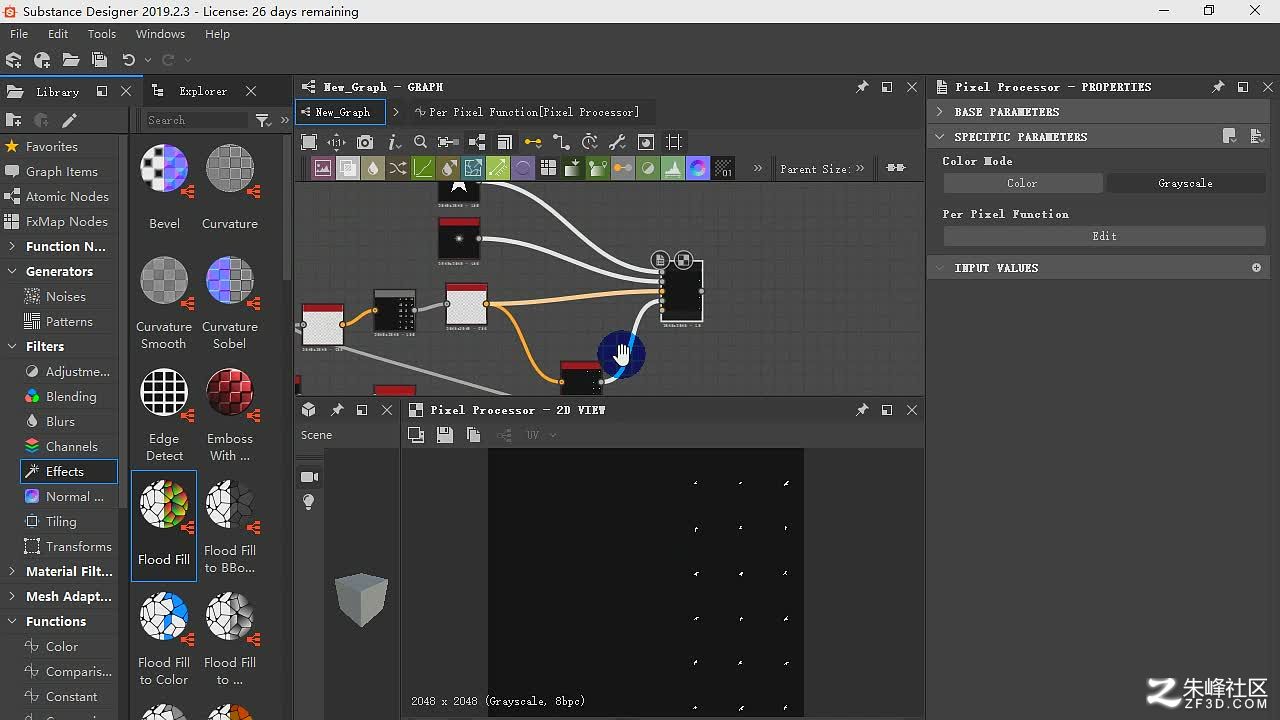Expand hidden node toolbar items chevron

click(x=757, y=168)
